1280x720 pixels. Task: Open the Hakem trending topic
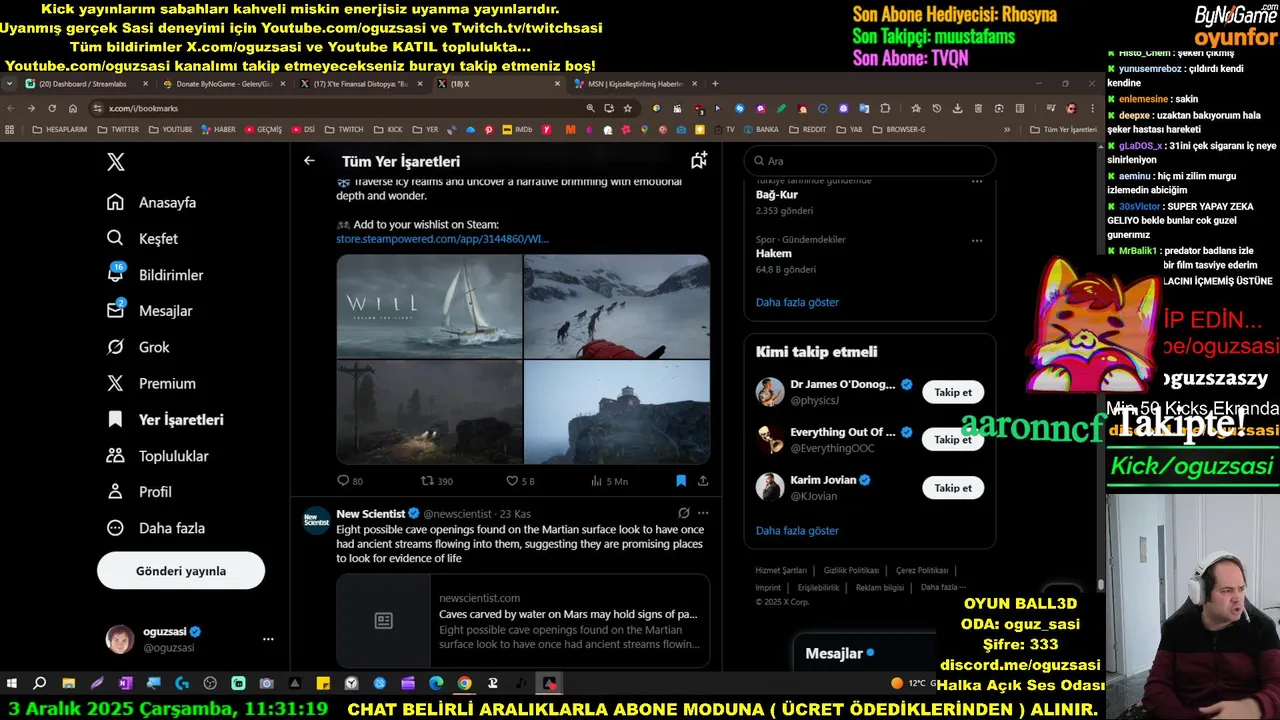(773, 254)
